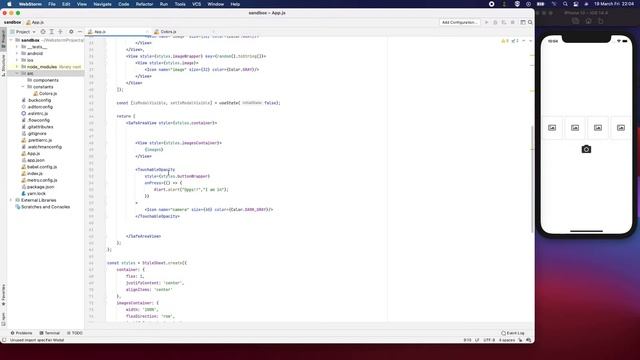Open the Edit menu
The image size is (640, 360).
(x=66, y=4)
